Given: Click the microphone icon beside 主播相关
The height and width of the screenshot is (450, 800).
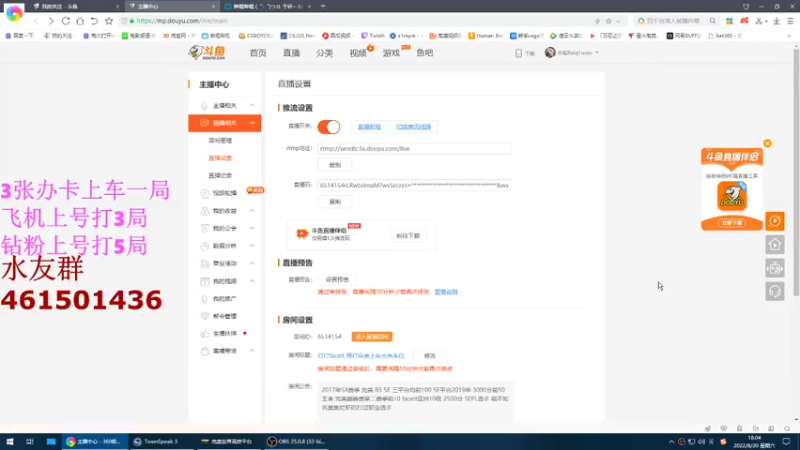Looking at the screenshot, I should (204, 106).
